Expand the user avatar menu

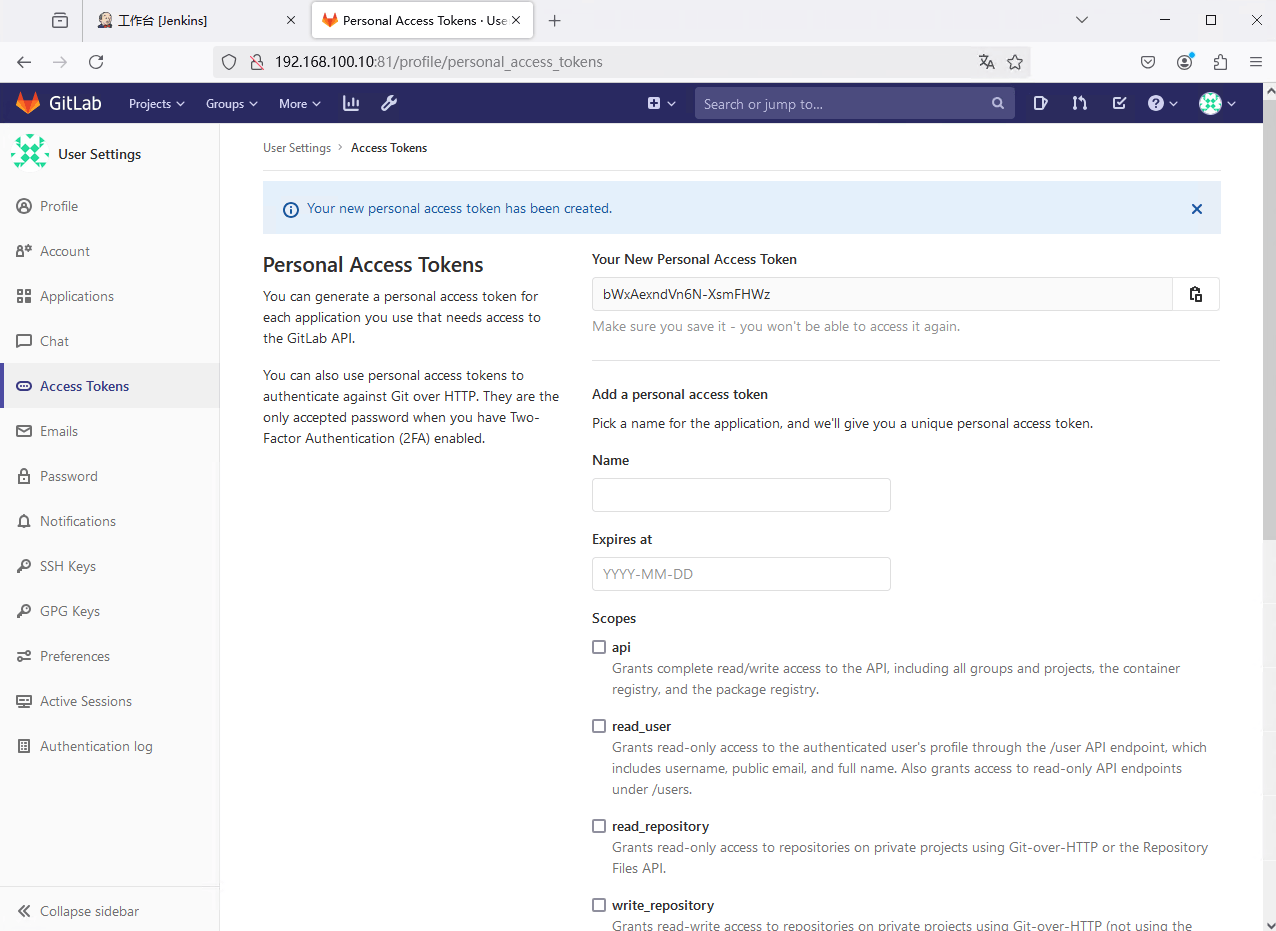1217,103
